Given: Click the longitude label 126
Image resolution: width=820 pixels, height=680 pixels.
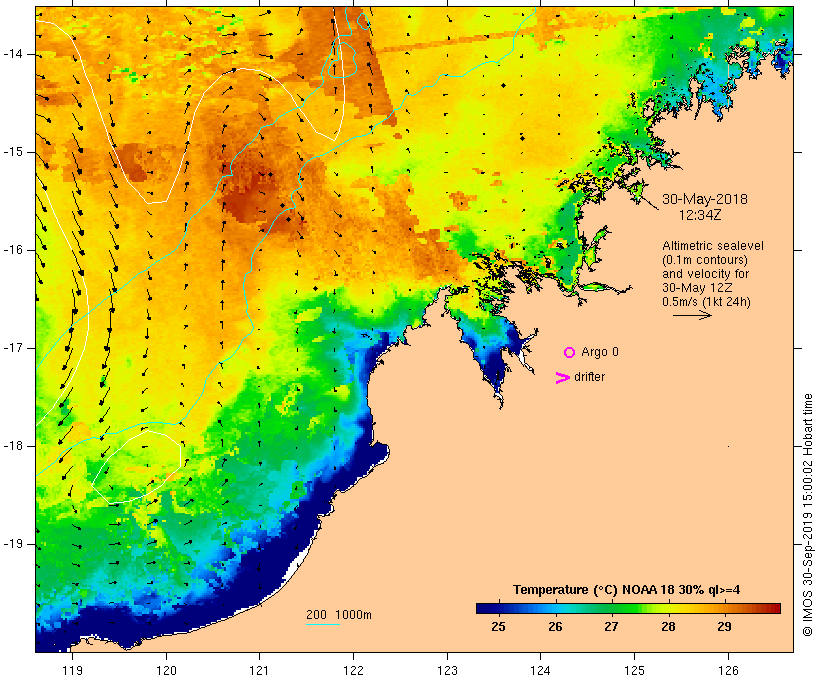Looking at the screenshot, I should [728, 671].
